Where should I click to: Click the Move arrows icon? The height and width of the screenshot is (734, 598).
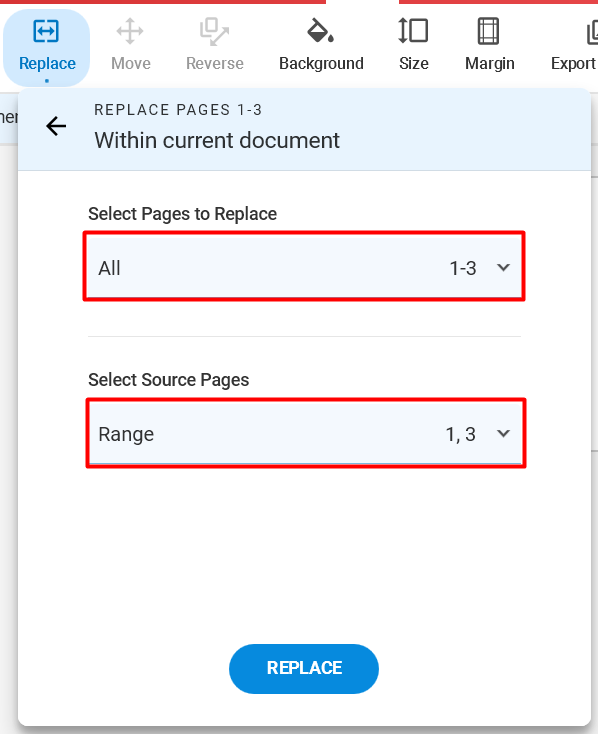[130, 31]
